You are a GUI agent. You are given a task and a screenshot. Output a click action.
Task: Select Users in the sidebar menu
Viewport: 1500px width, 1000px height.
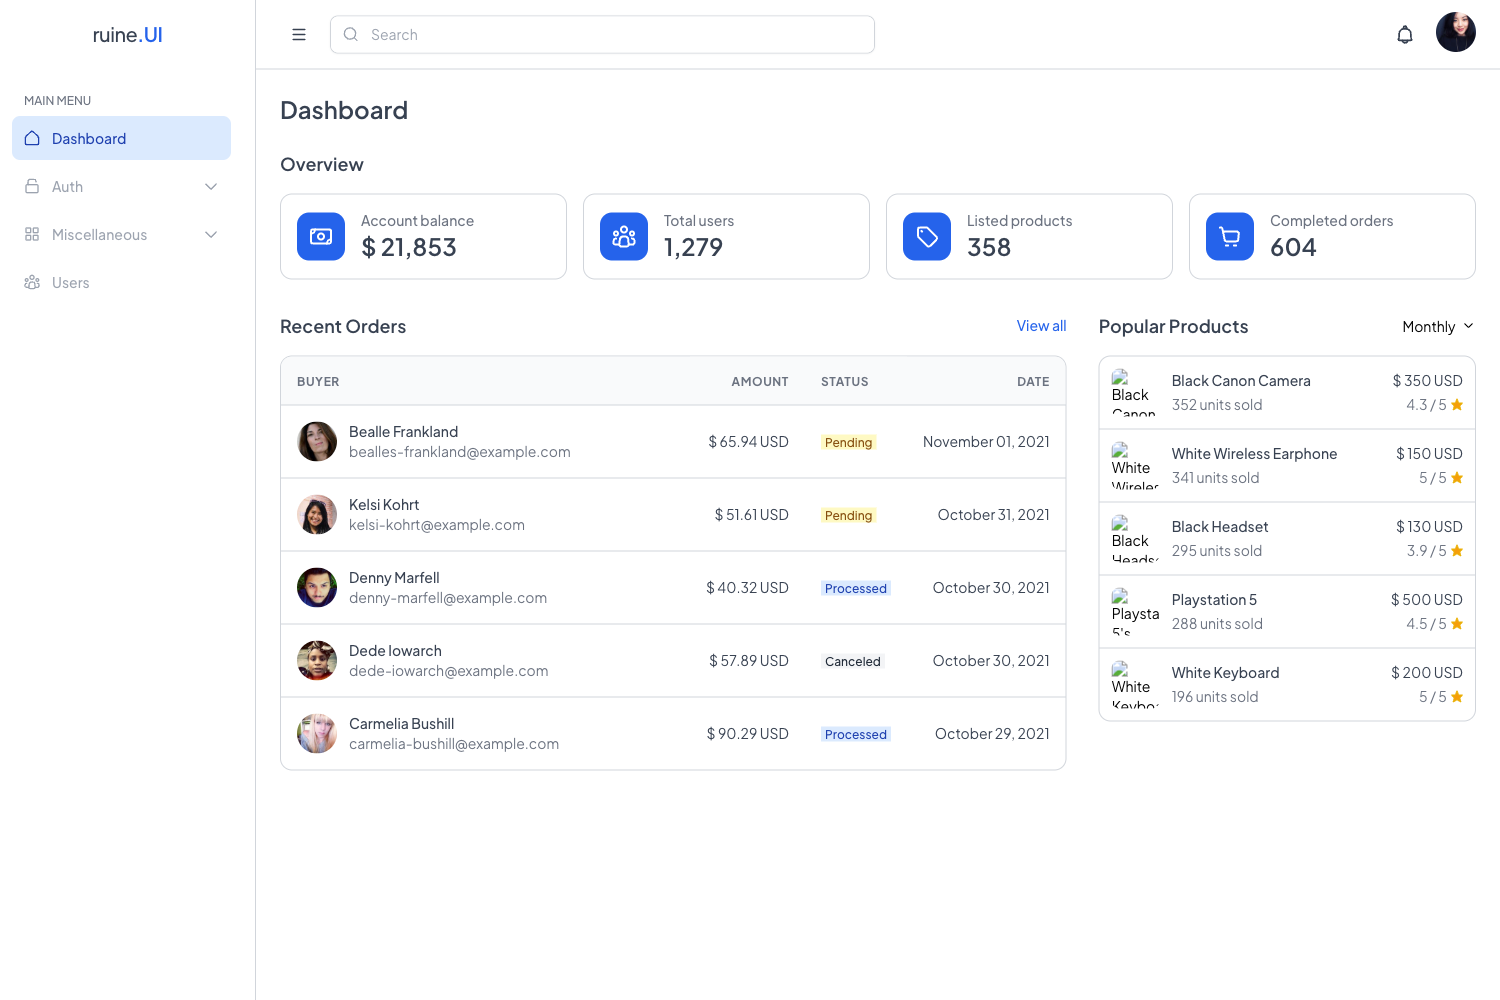click(x=70, y=282)
